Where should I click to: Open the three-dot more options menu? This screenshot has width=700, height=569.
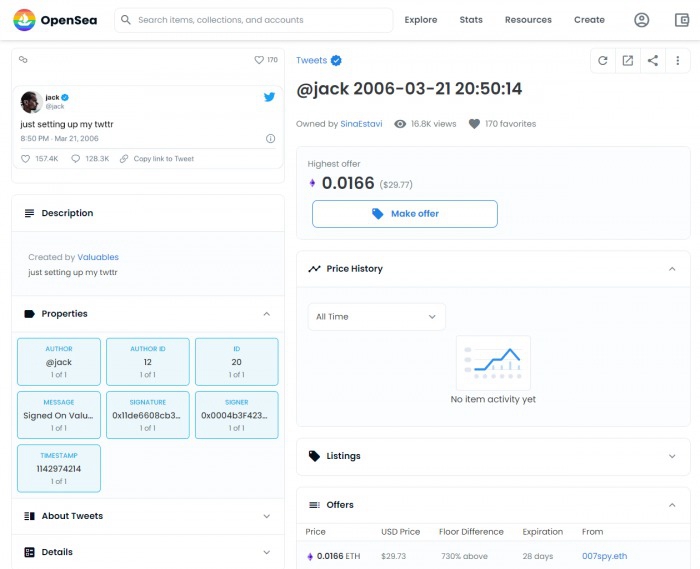click(x=678, y=61)
